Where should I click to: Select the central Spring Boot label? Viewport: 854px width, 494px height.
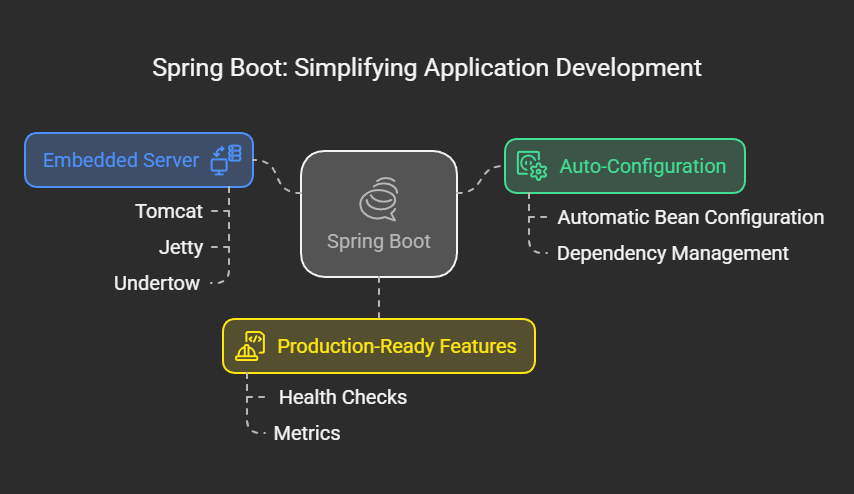coord(379,241)
